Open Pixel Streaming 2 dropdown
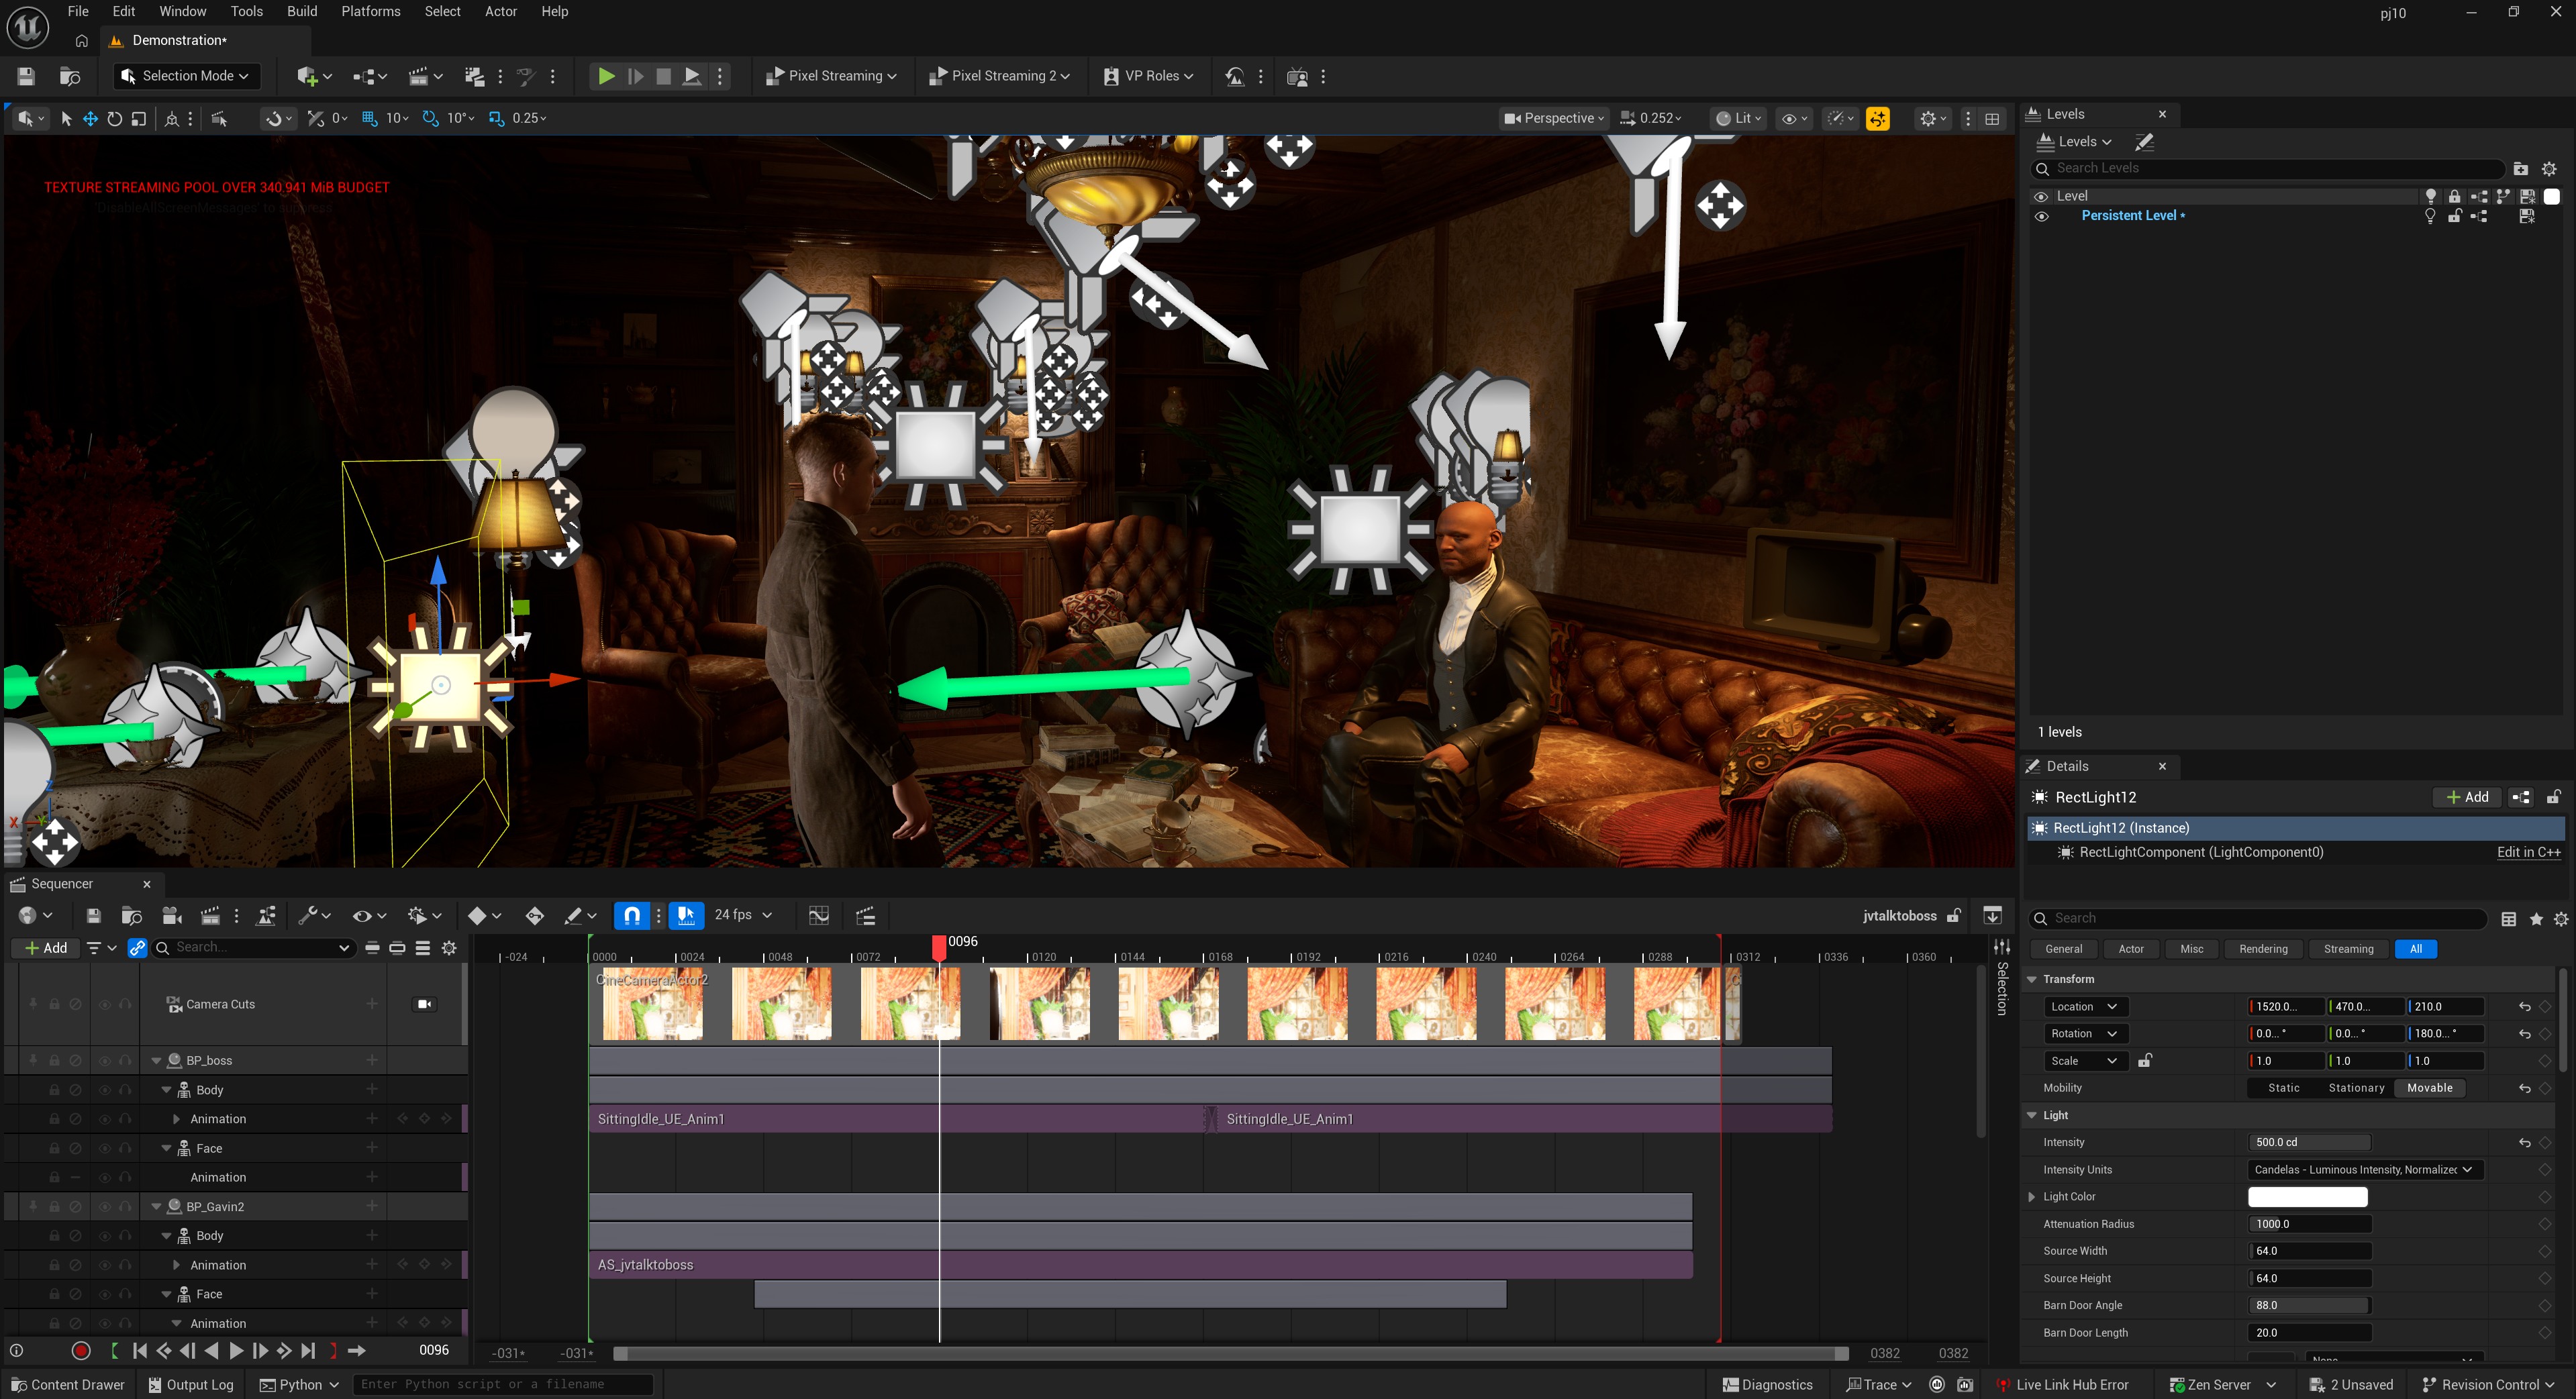The height and width of the screenshot is (1399, 2576). [999, 76]
